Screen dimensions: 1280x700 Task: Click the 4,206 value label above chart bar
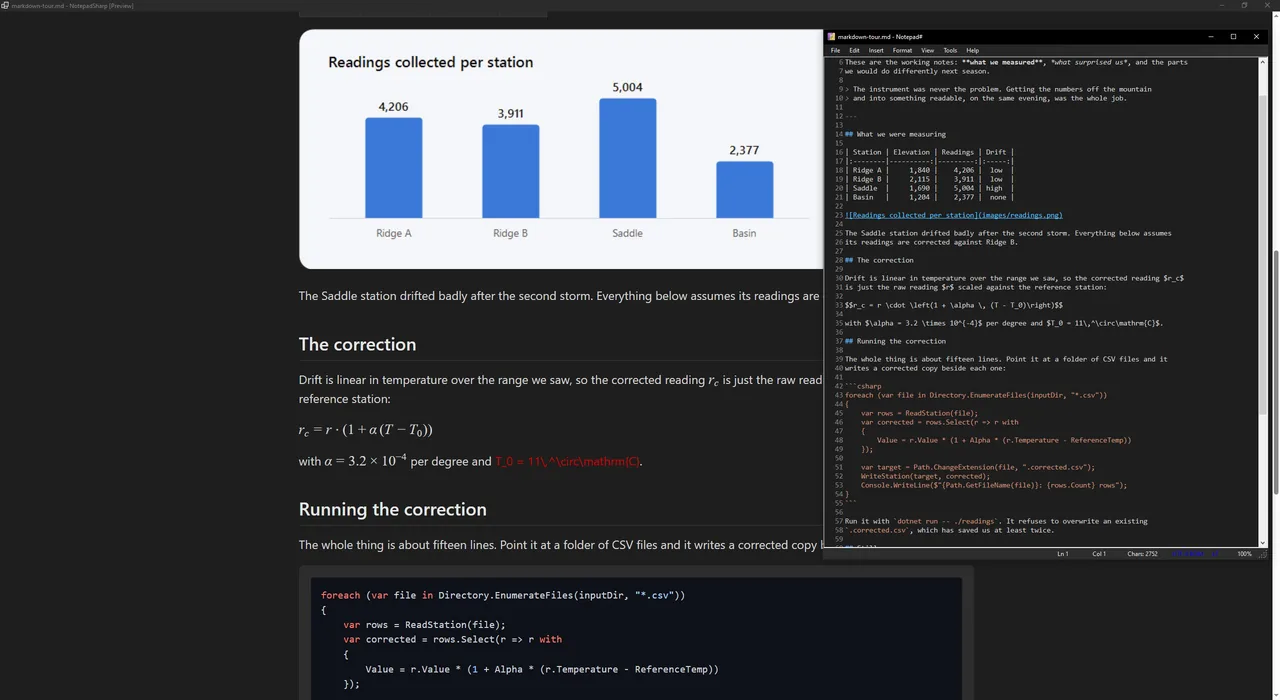pyautogui.click(x=393, y=107)
